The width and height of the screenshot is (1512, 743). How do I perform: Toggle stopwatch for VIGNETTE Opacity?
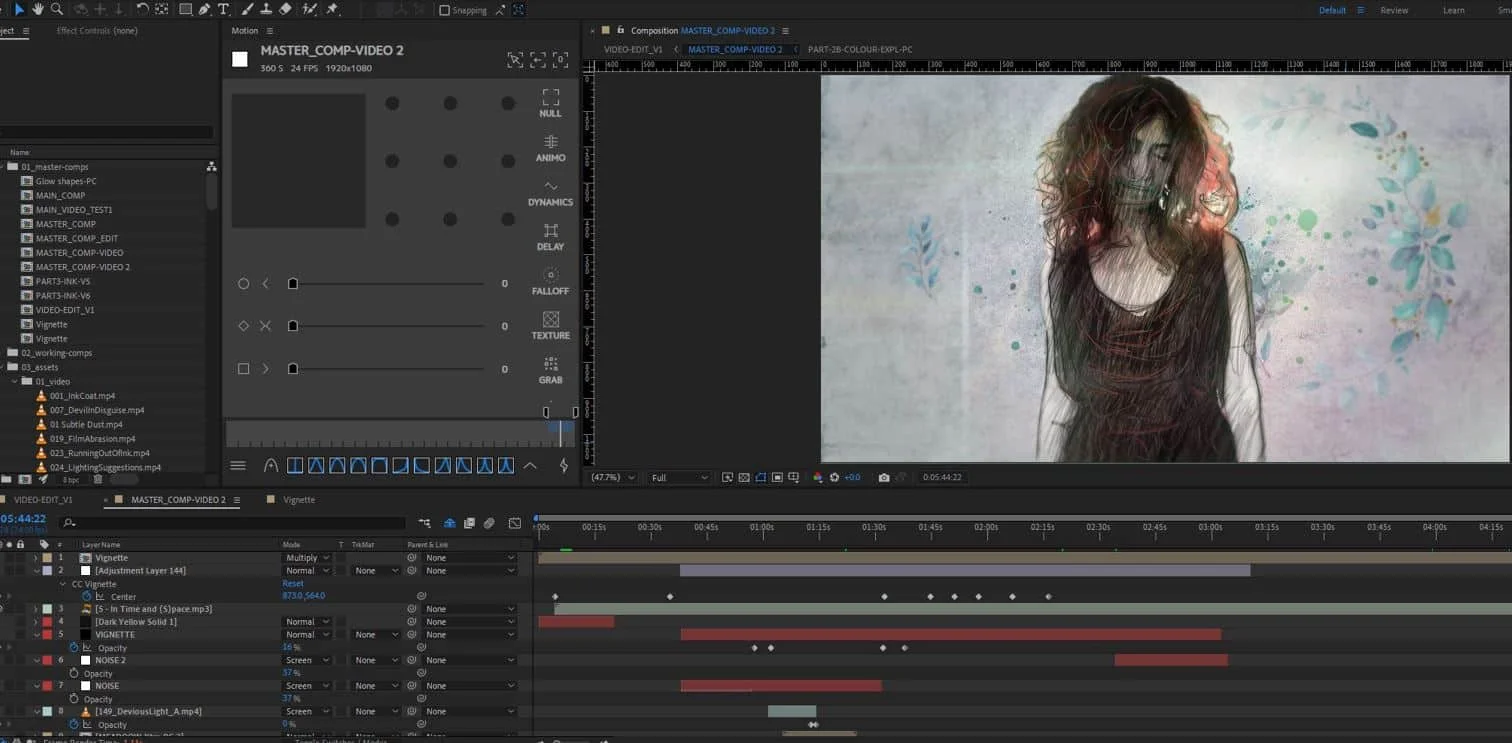click(74, 648)
